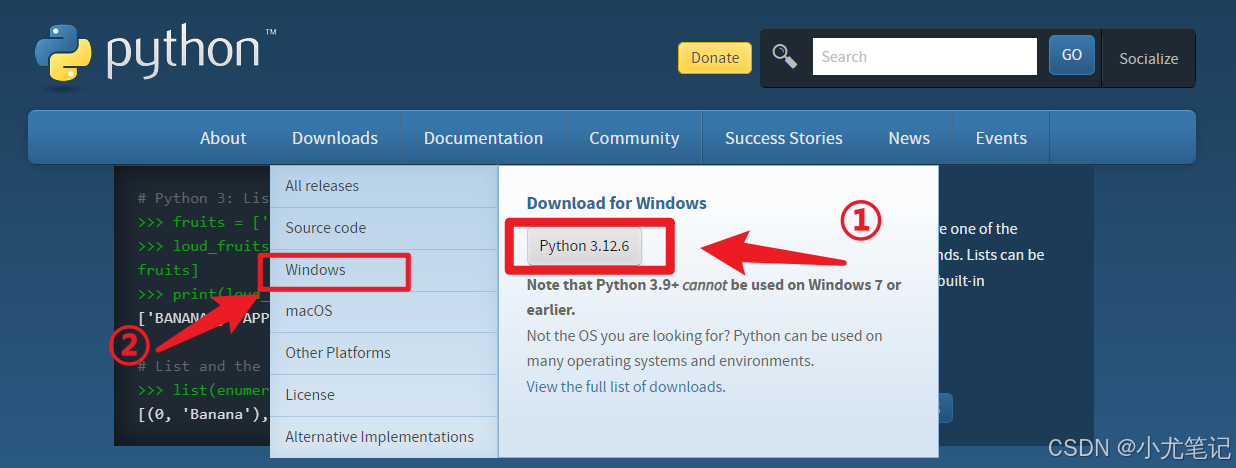Viewport: 1236px width, 468px height.
Task: Select Windows in Downloads submenu
Action: [x=384, y=270]
